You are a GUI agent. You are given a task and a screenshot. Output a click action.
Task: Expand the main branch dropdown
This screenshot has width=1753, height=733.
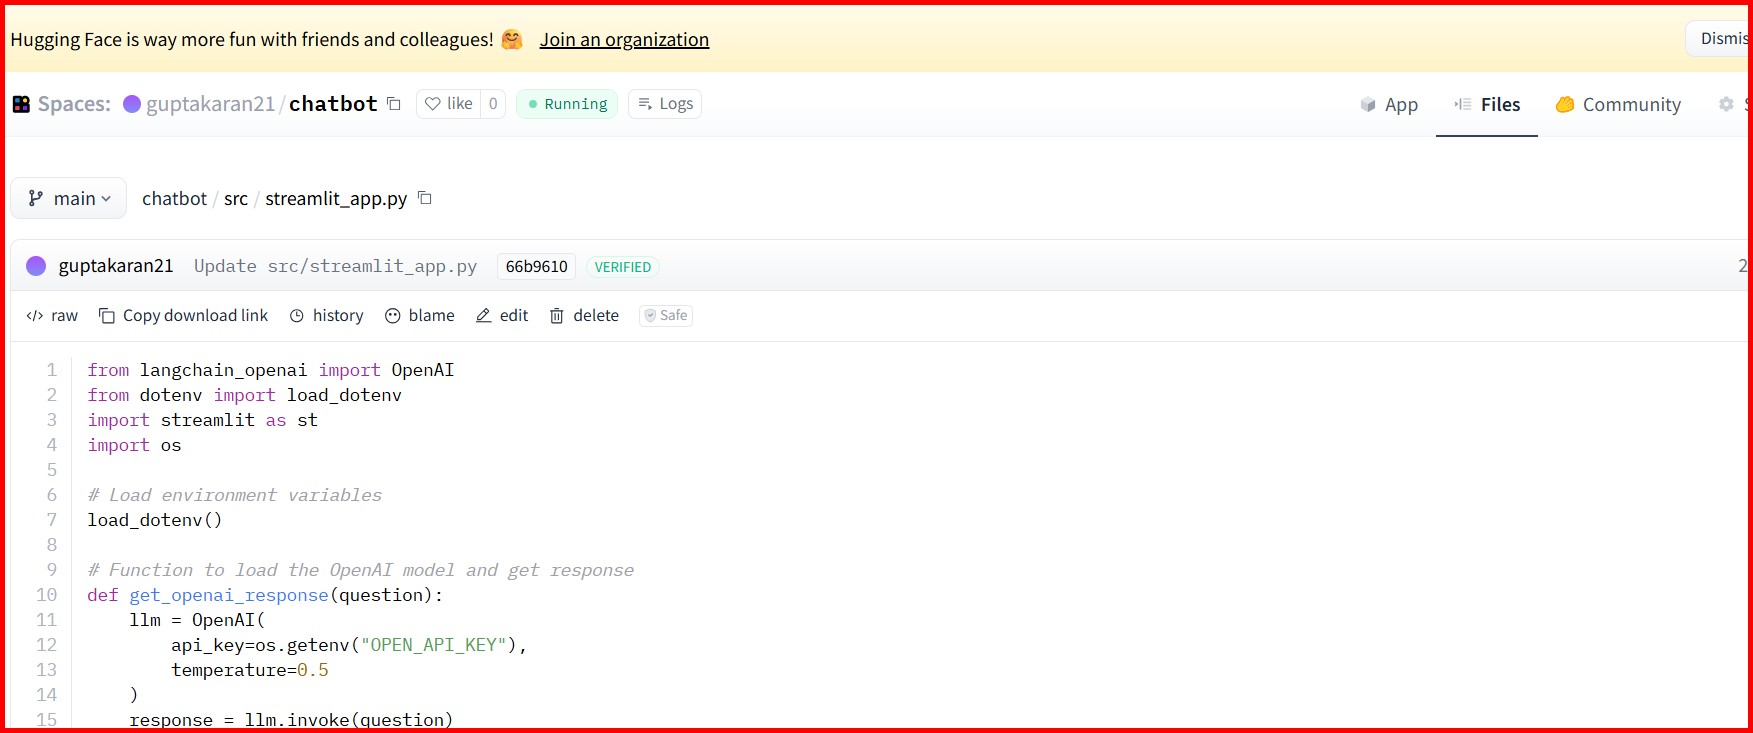[69, 198]
